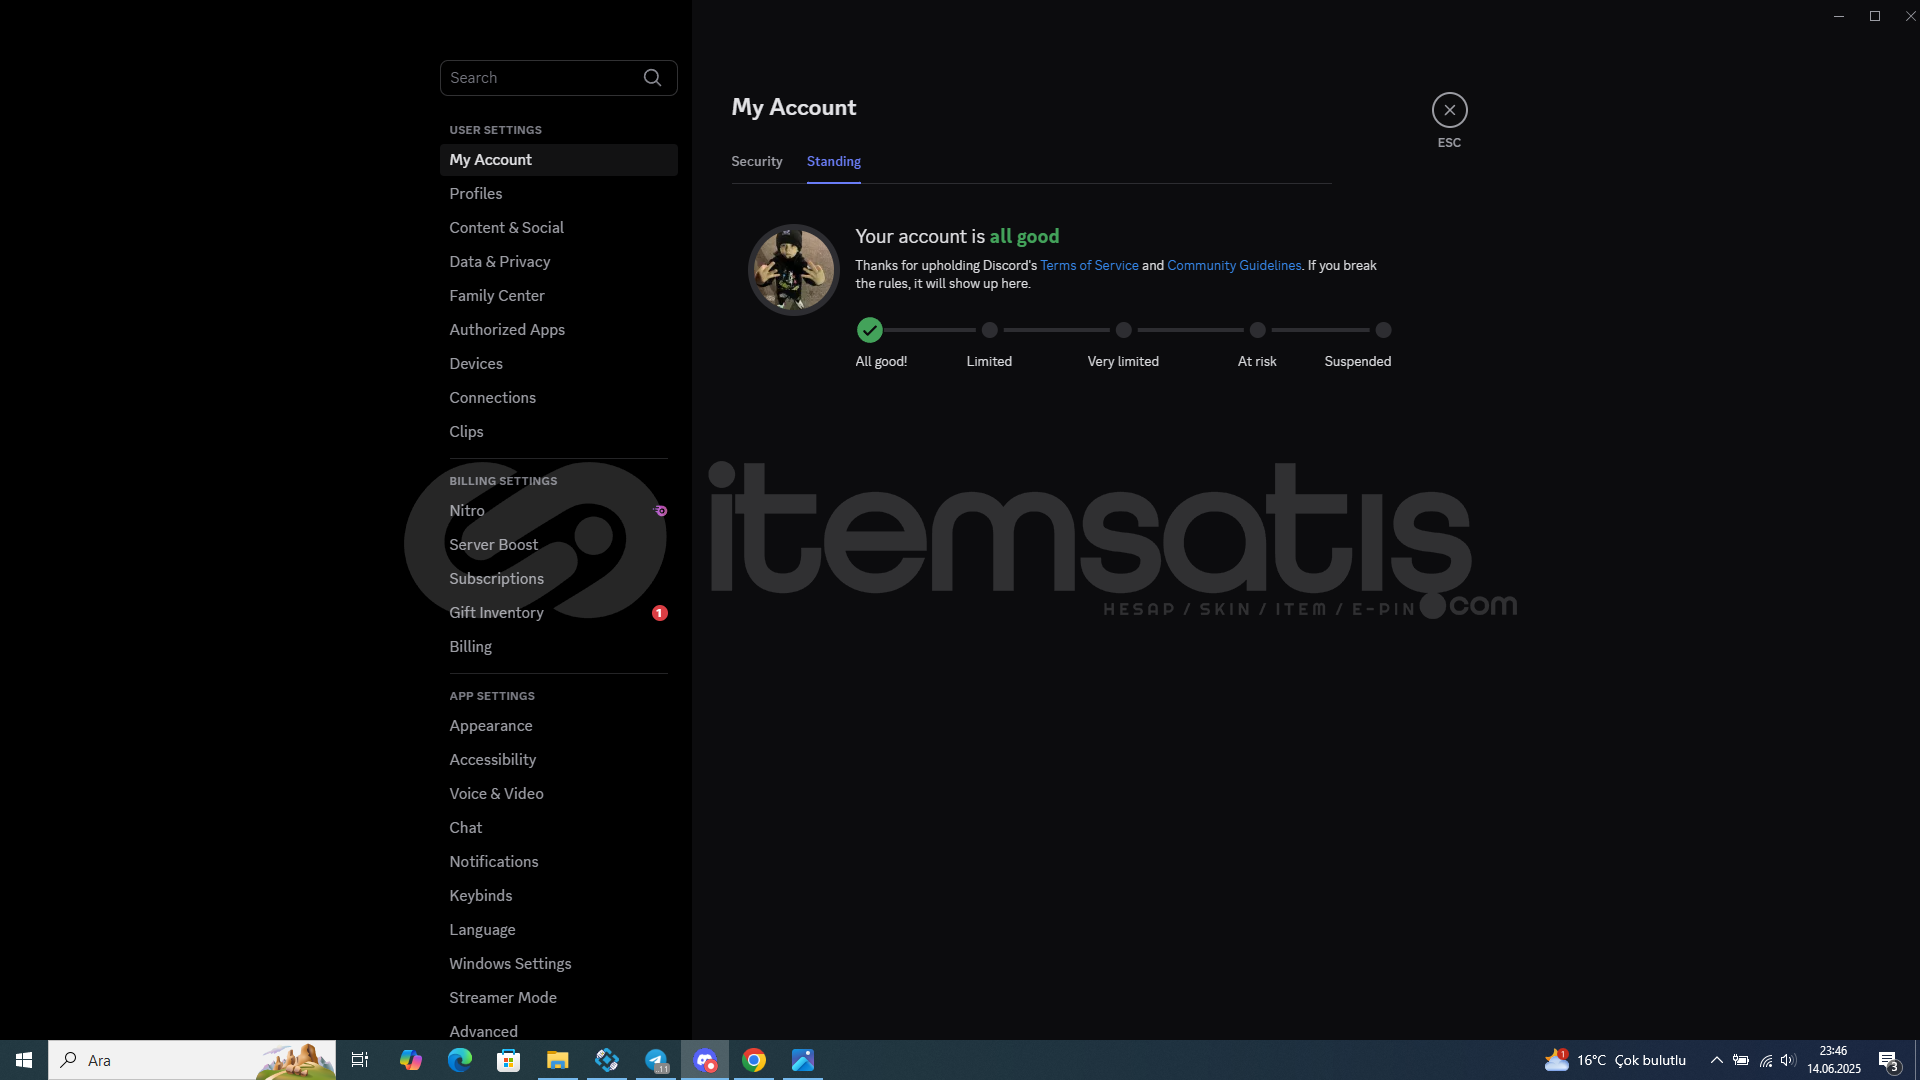Open File Explorer from the taskbar
The image size is (1920, 1080).
click(558, 1060)
